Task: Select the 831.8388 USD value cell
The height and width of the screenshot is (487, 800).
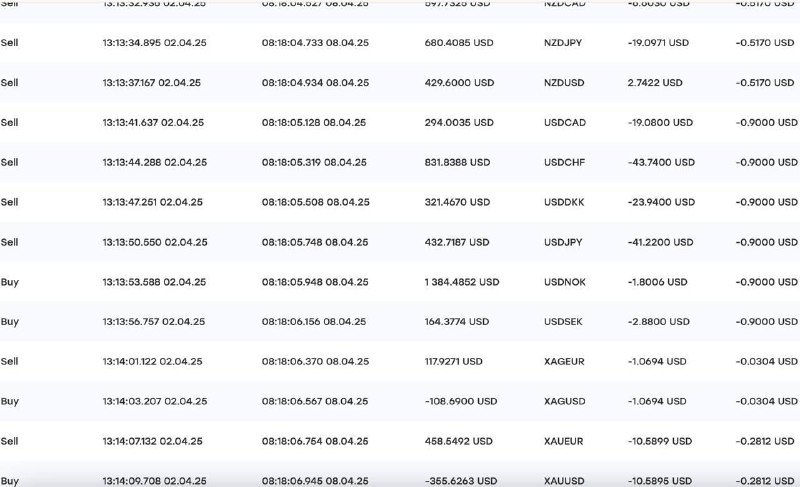Action: click(457, 162)
